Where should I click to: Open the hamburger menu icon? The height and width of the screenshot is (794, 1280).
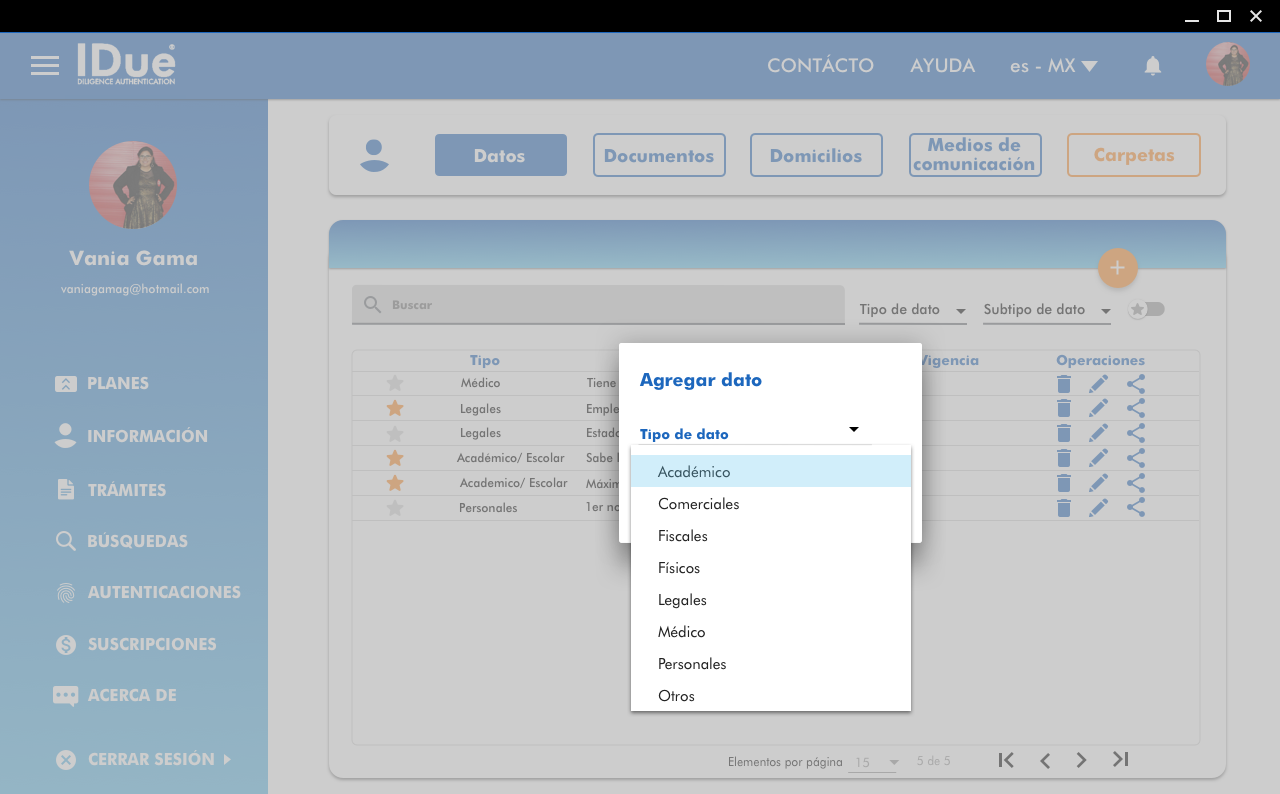pos(45,66)
